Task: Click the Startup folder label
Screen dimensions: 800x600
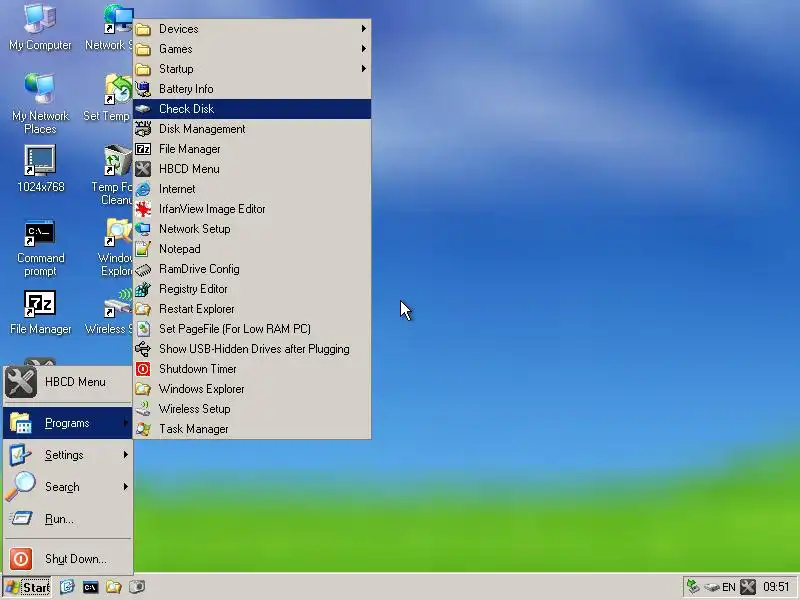Action: point(176,69)
